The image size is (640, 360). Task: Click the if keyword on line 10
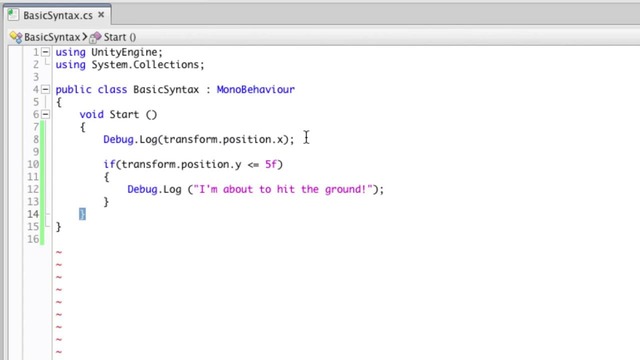tap(109, 164)
